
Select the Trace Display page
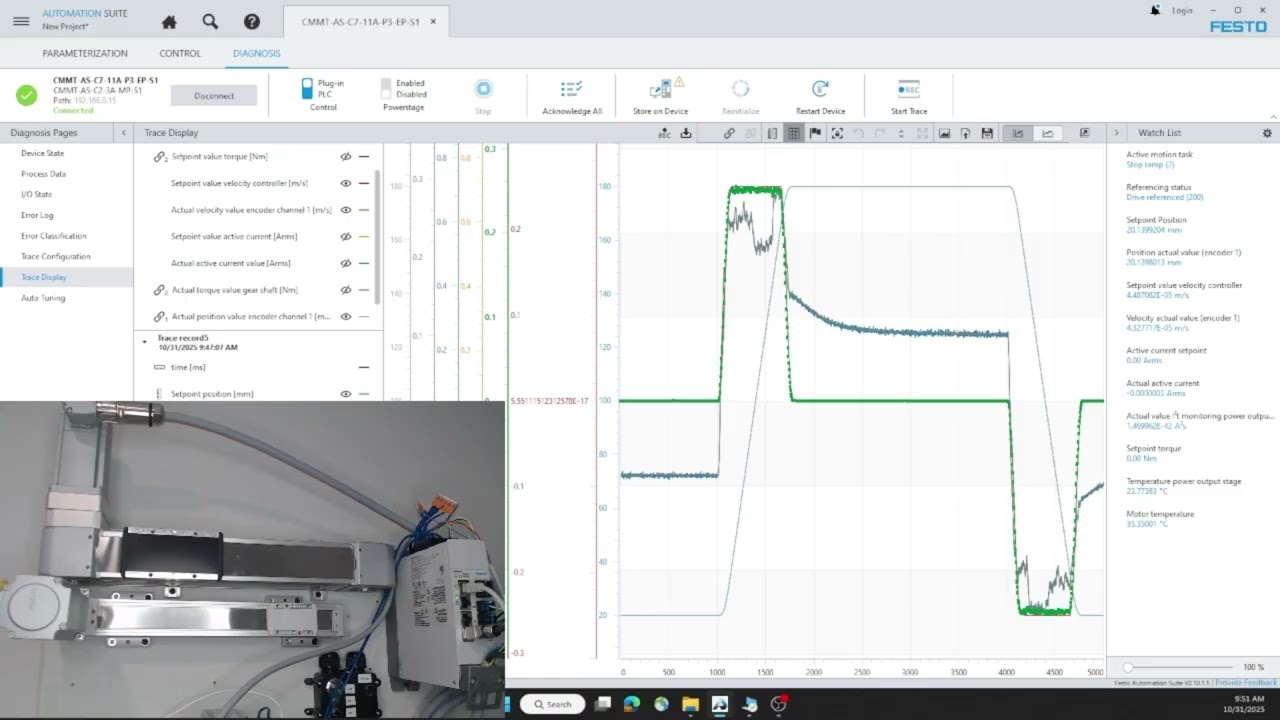44,277
